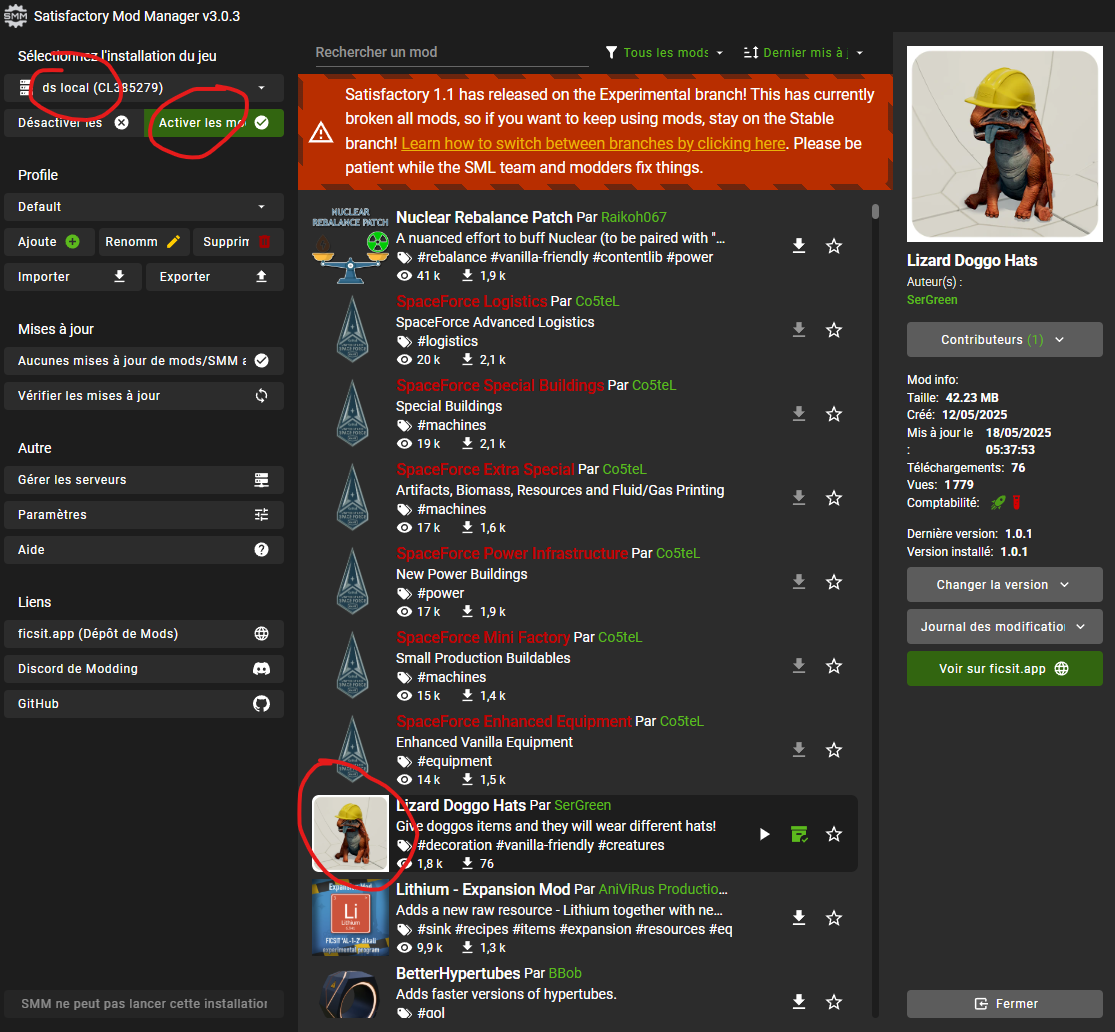Click the mod list scrollbar thumb
Screen dimensions: 1115x1032
(875, 211)
